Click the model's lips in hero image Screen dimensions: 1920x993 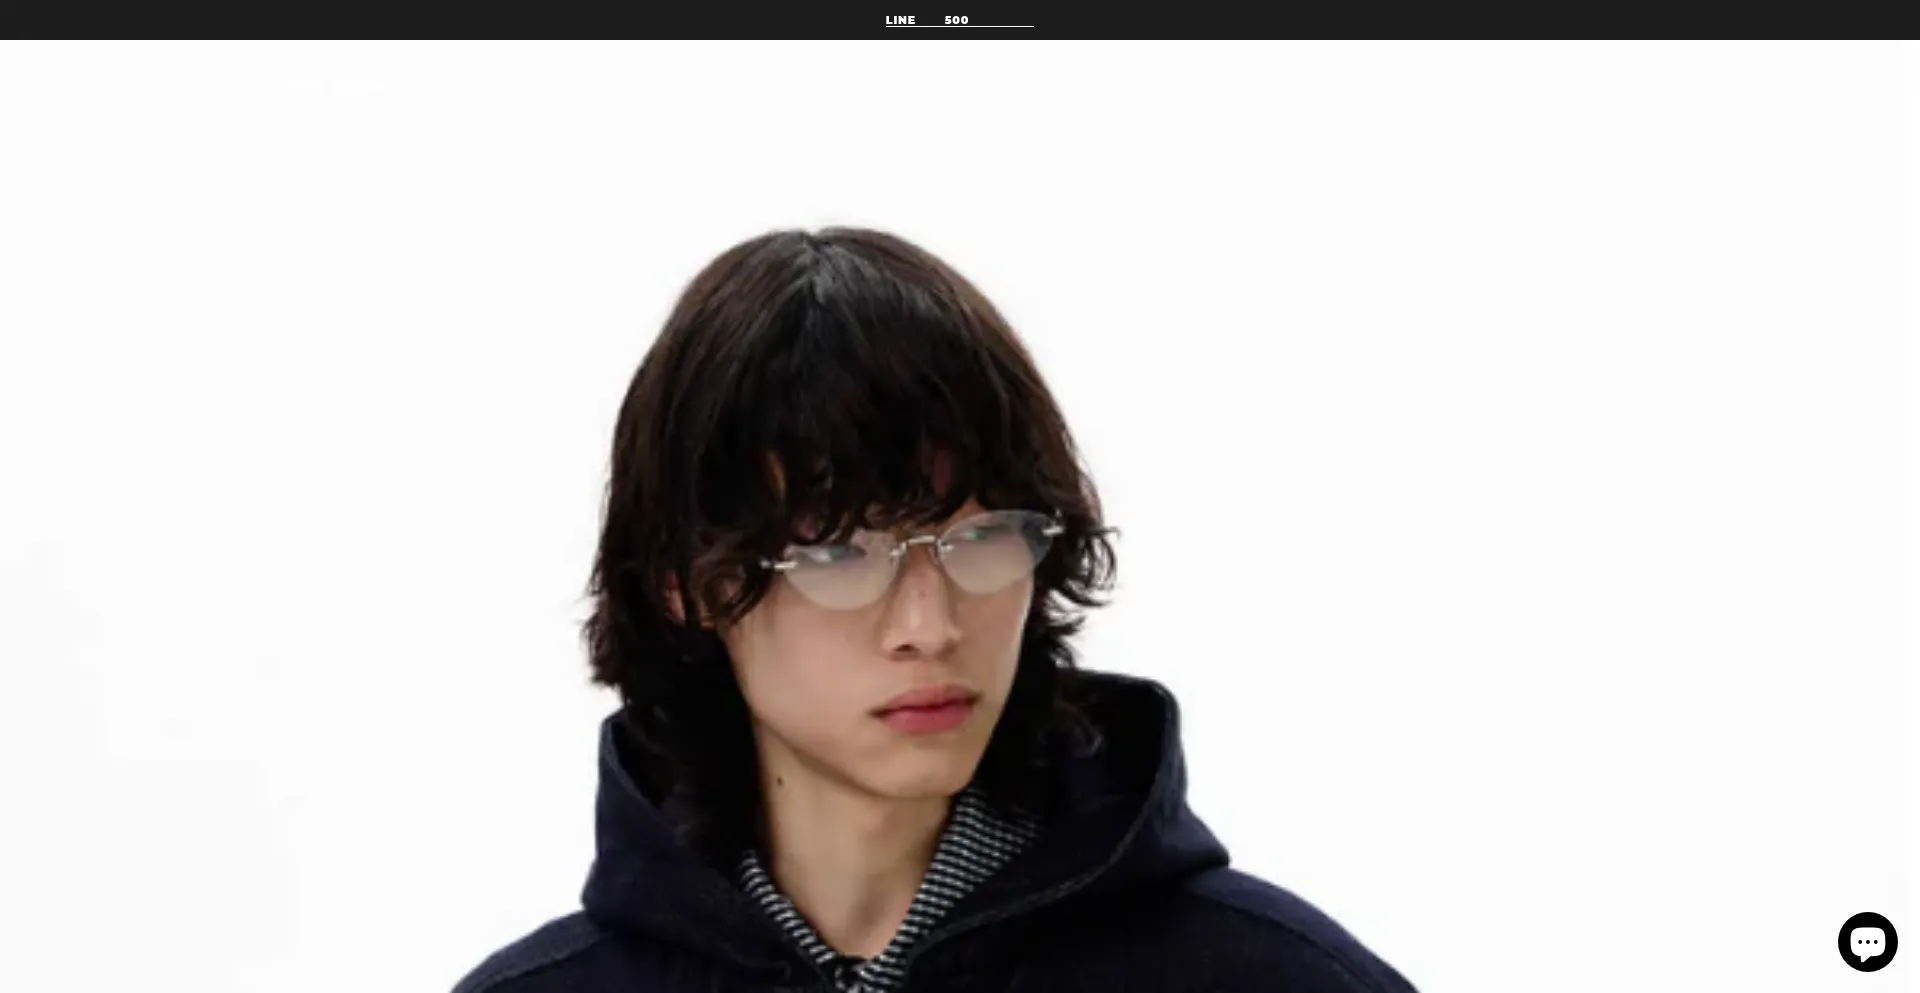click(925, 708)
